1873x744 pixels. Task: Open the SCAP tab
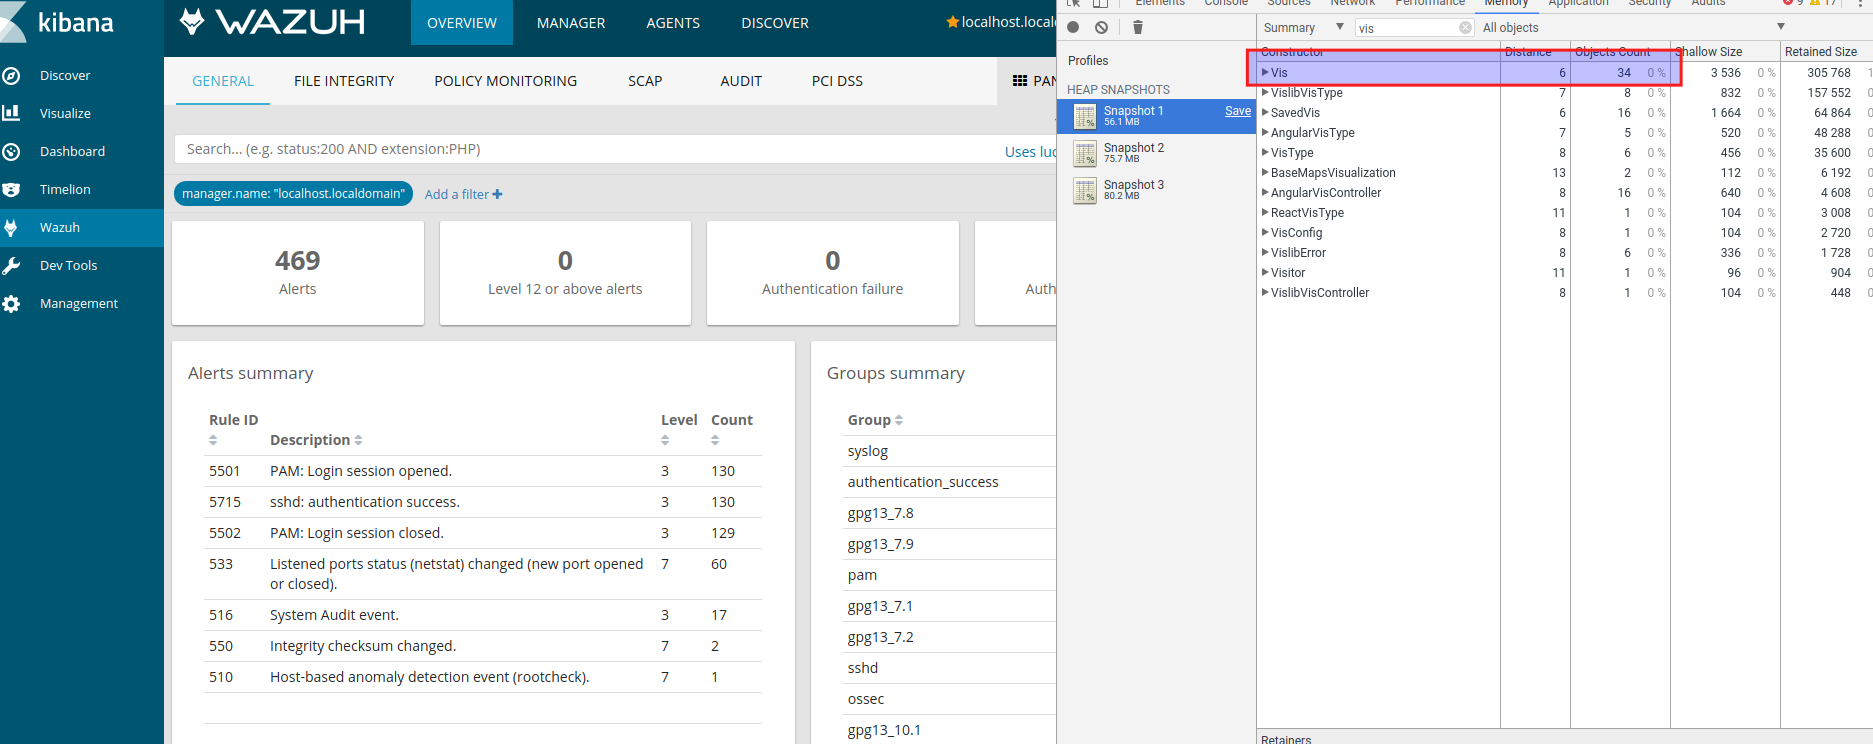[645, 81]
